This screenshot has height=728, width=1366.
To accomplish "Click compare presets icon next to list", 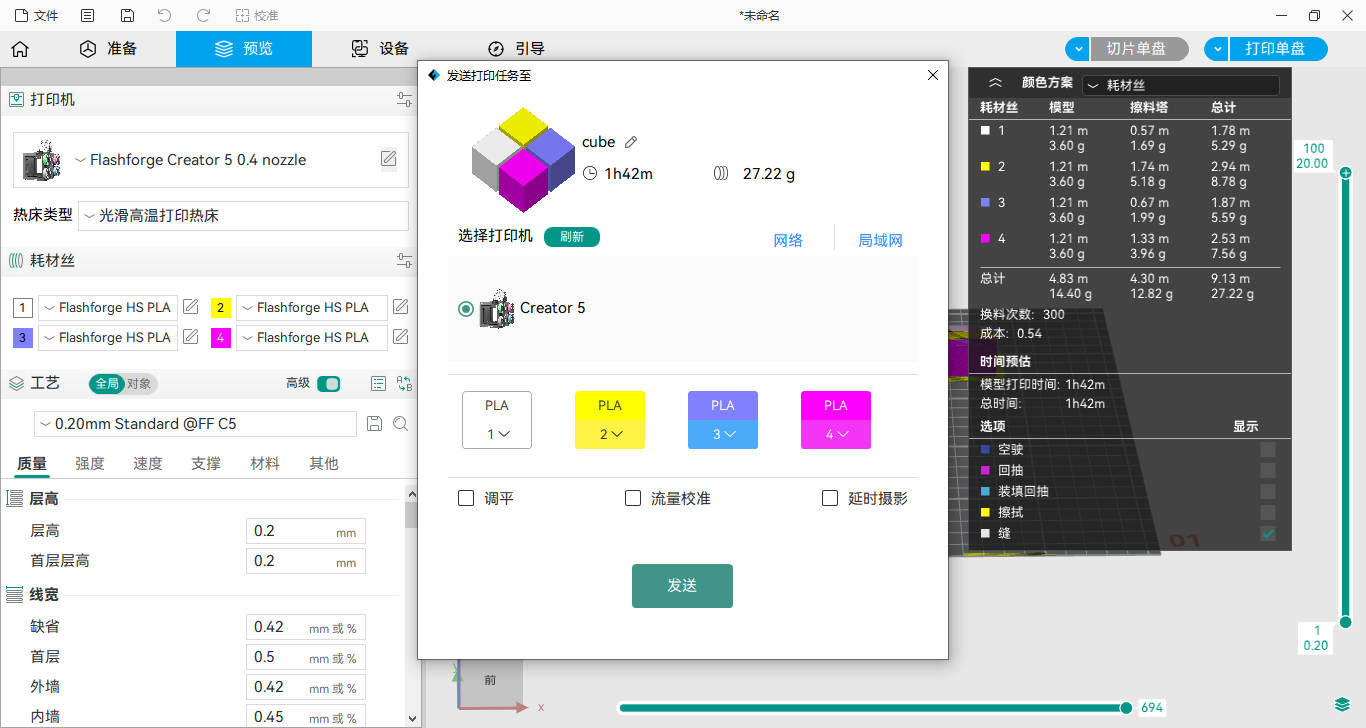I will 404,383.
